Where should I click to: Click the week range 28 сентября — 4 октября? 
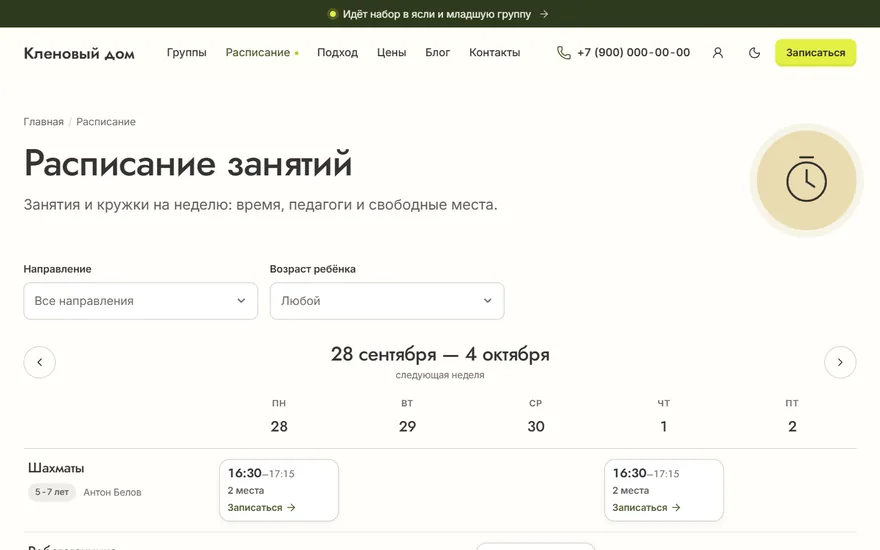pyautogui.click(x=440, y=354)
